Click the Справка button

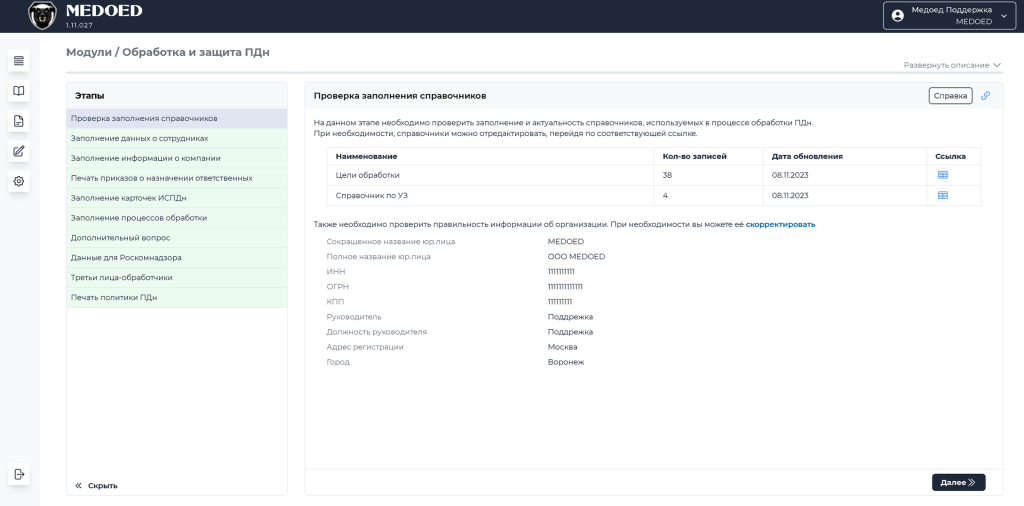pos(950,96)
